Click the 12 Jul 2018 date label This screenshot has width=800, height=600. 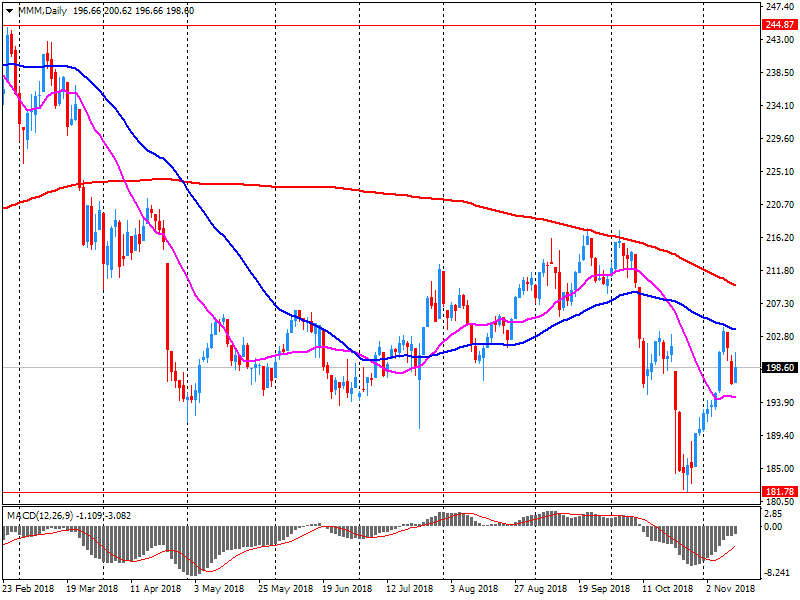point(409,589)
